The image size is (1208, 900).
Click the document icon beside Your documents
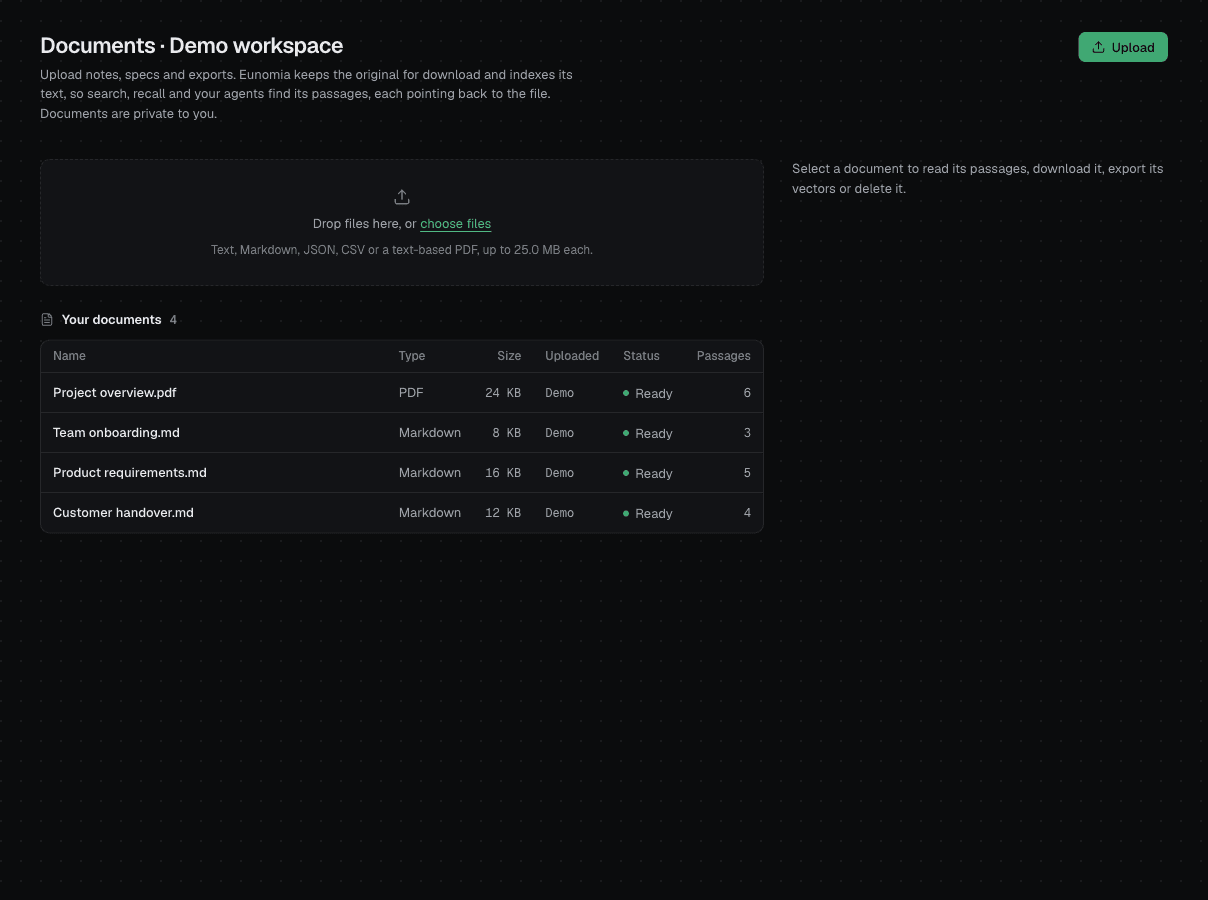click(x=47, y=320)
